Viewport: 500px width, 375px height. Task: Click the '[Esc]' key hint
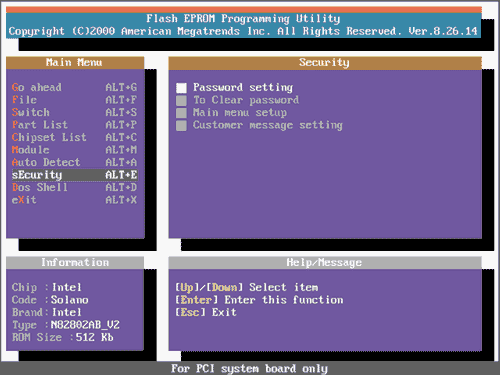(x=190, y=312)
